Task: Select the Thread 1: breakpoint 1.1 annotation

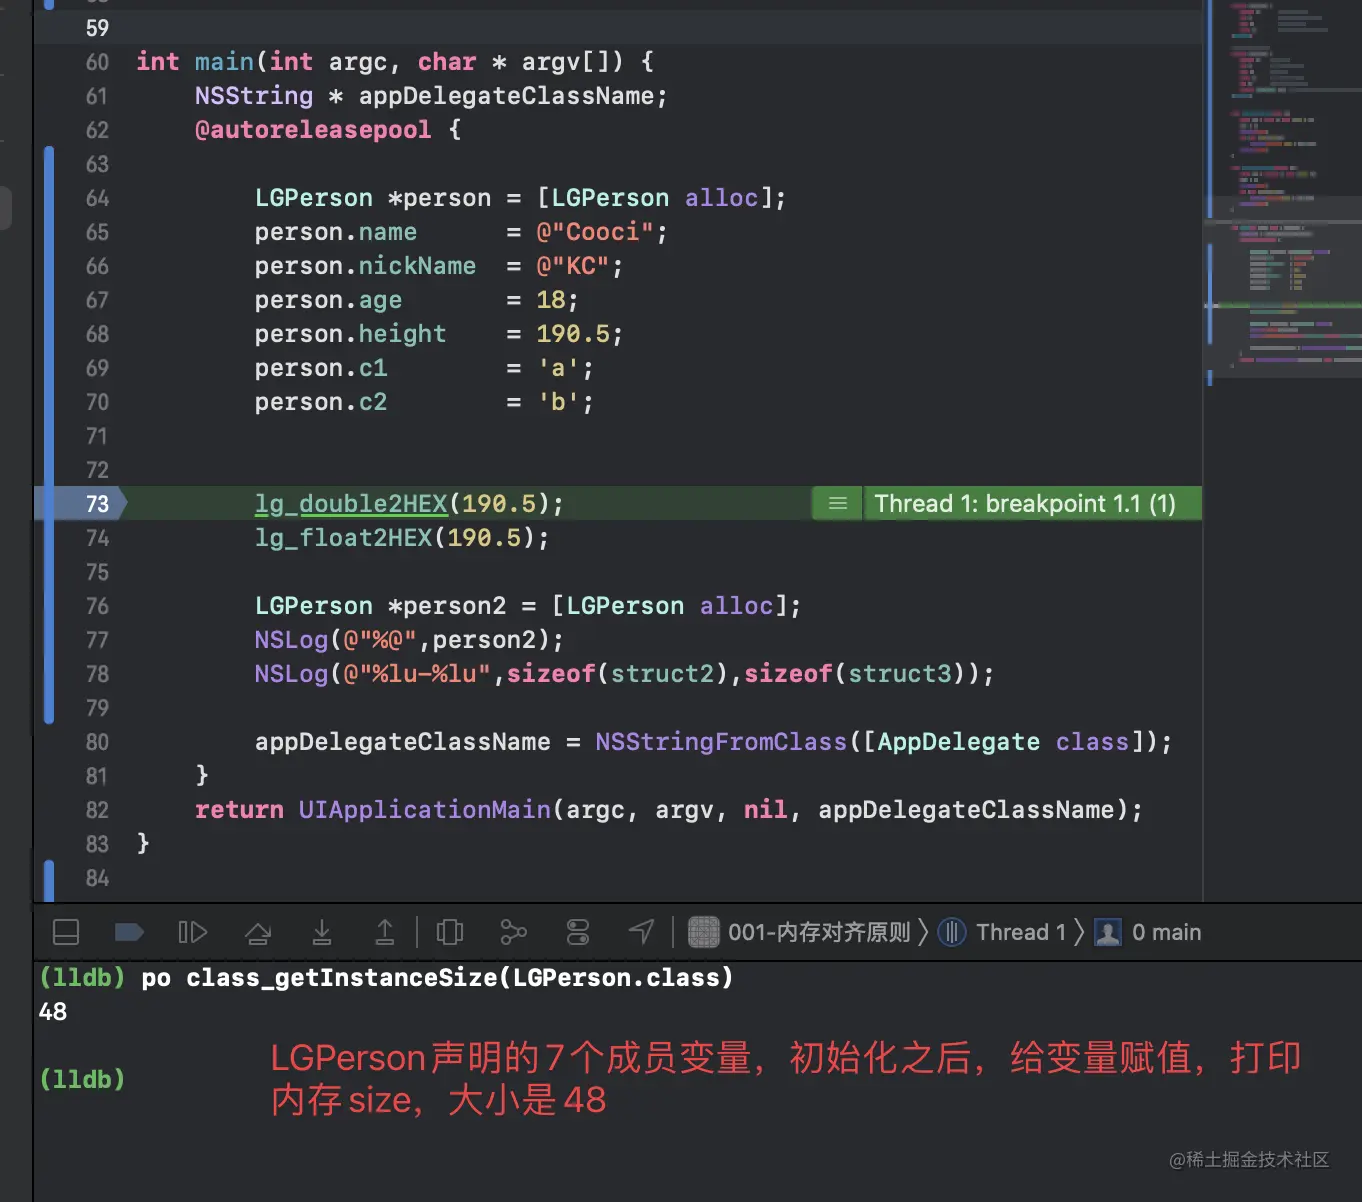Action: (1023, 503)
